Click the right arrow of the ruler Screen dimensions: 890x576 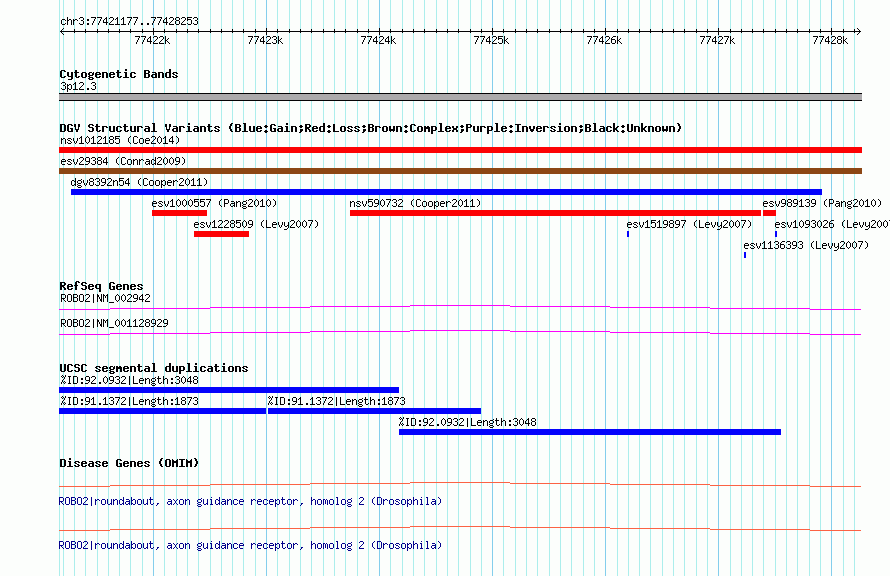pyautogui.click(x=859, y=31)
